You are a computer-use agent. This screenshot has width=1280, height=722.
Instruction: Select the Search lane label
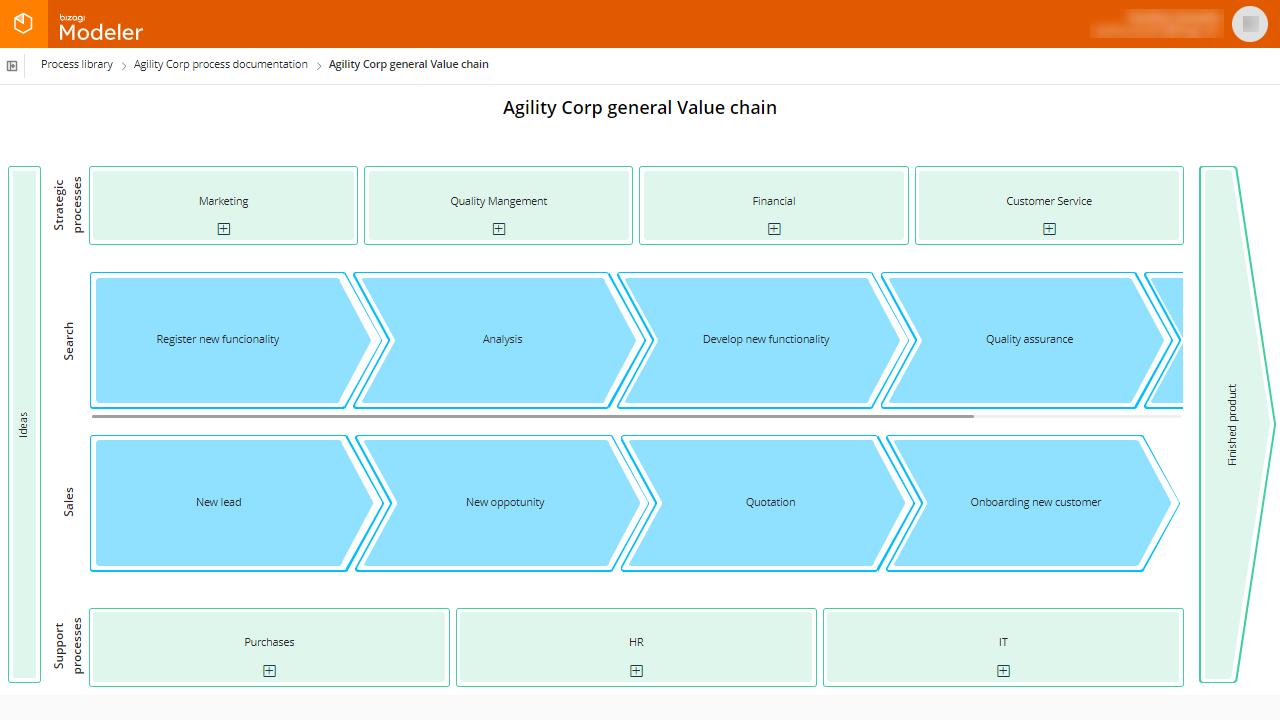point(69,341)
